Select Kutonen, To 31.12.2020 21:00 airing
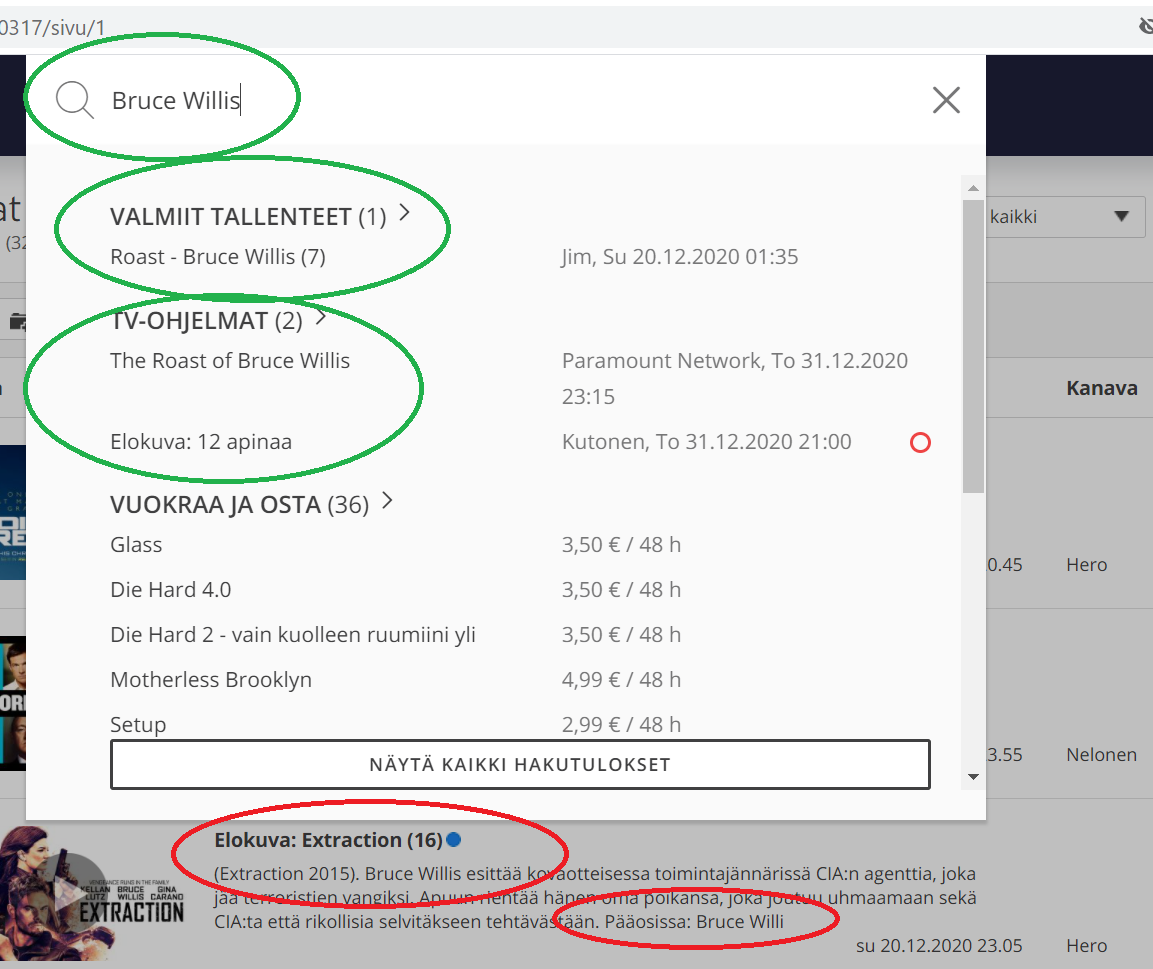Viewport: 1153px width, 969px height. [x=707, y=442]
